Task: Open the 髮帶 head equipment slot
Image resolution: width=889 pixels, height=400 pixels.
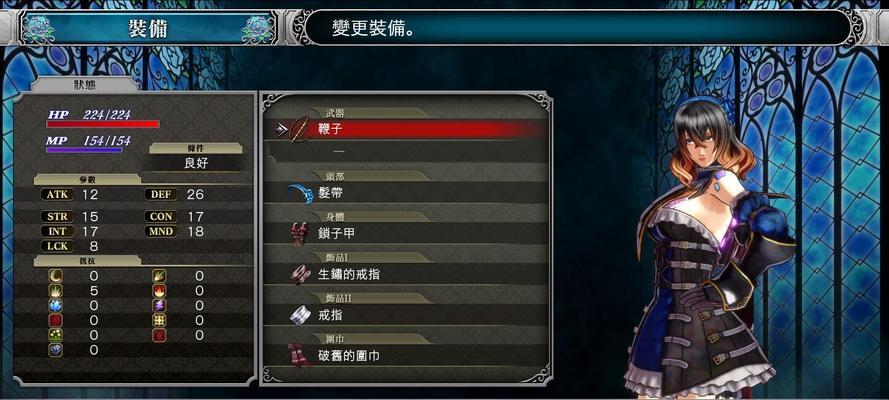Action: coord(406,193)
